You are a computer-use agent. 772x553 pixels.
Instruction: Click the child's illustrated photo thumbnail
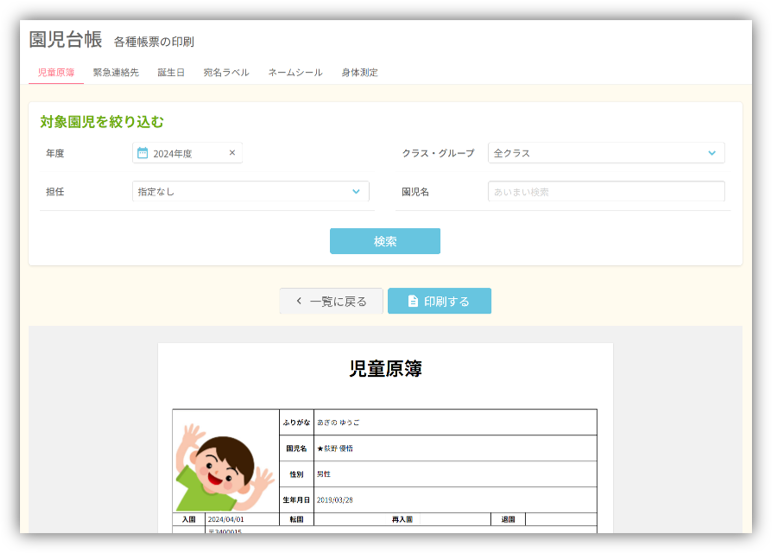point(225,467)
